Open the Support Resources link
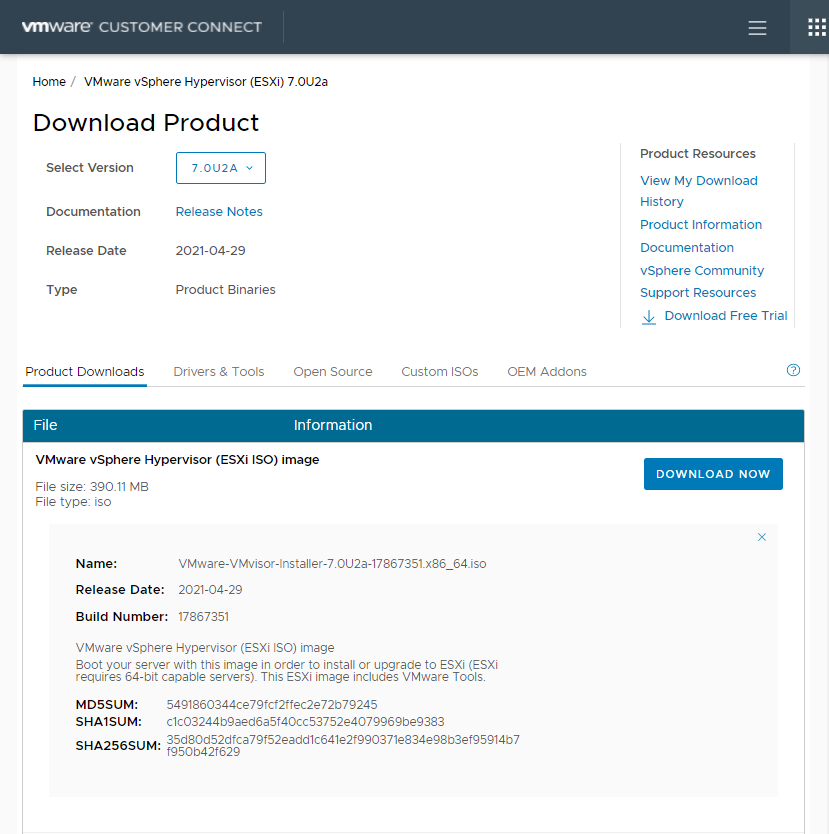The image size is (829, 834). (698, 293)
